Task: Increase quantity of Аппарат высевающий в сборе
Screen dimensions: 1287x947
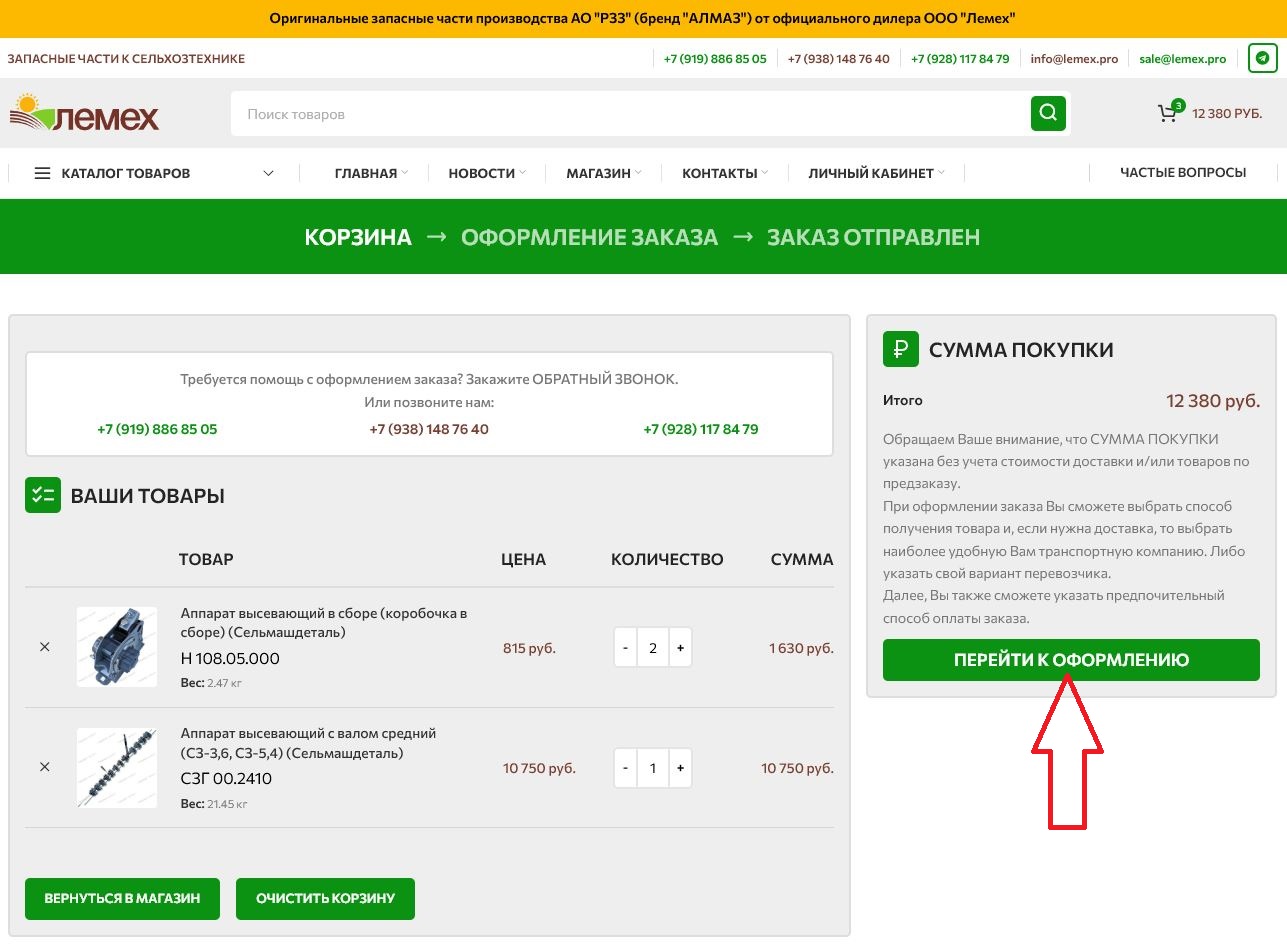Action: point(680,647)
